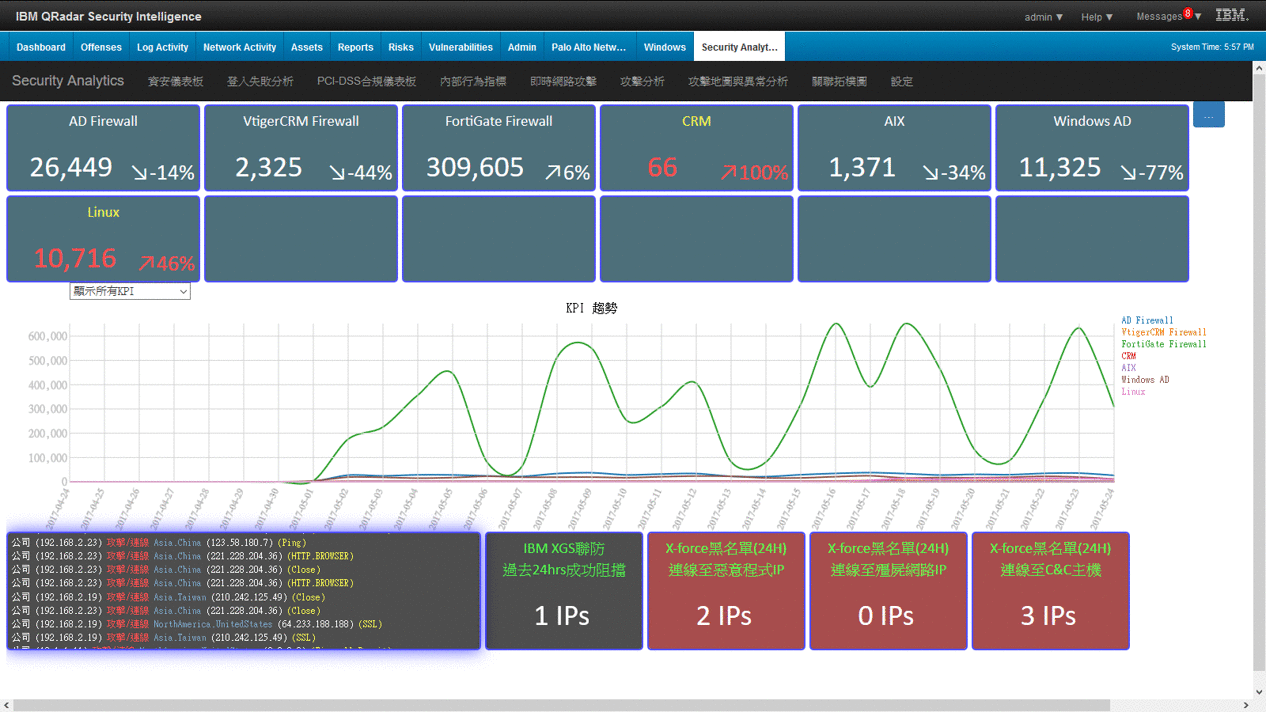This screenshot has width=1266, height=712.
Task: Click the IBM logo
Action: click(1231, 15)
